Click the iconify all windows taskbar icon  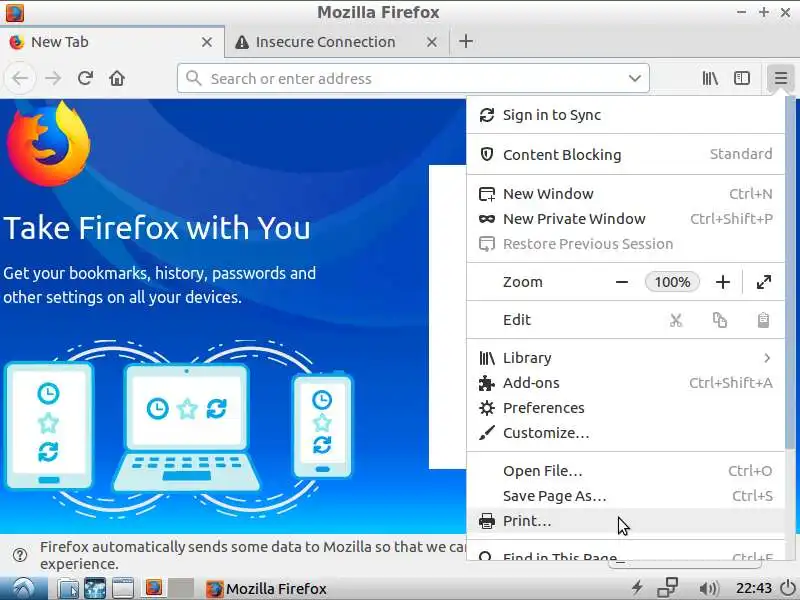(x=122, y=588)
